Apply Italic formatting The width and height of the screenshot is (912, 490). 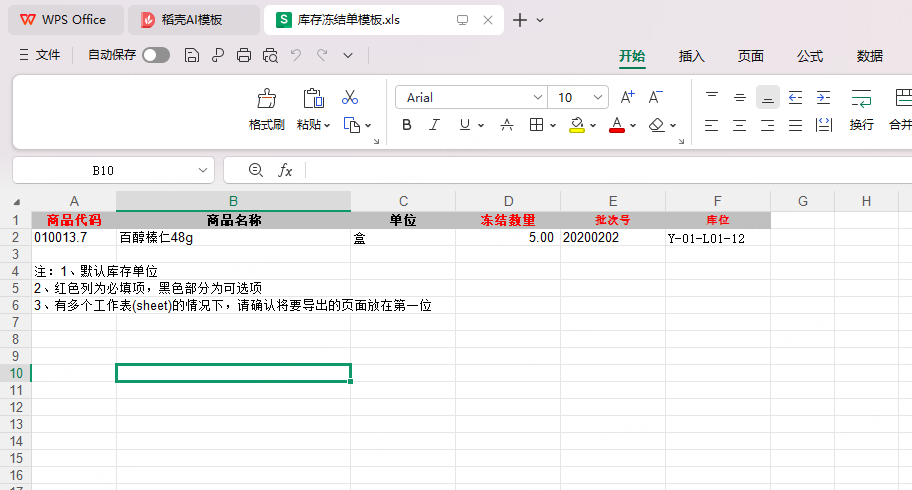click(x=434, y=125)
